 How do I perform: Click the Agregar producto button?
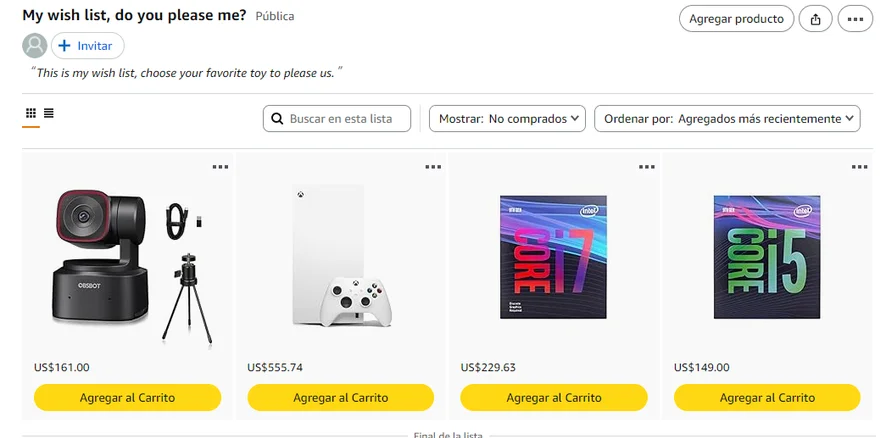coord(736,19)
